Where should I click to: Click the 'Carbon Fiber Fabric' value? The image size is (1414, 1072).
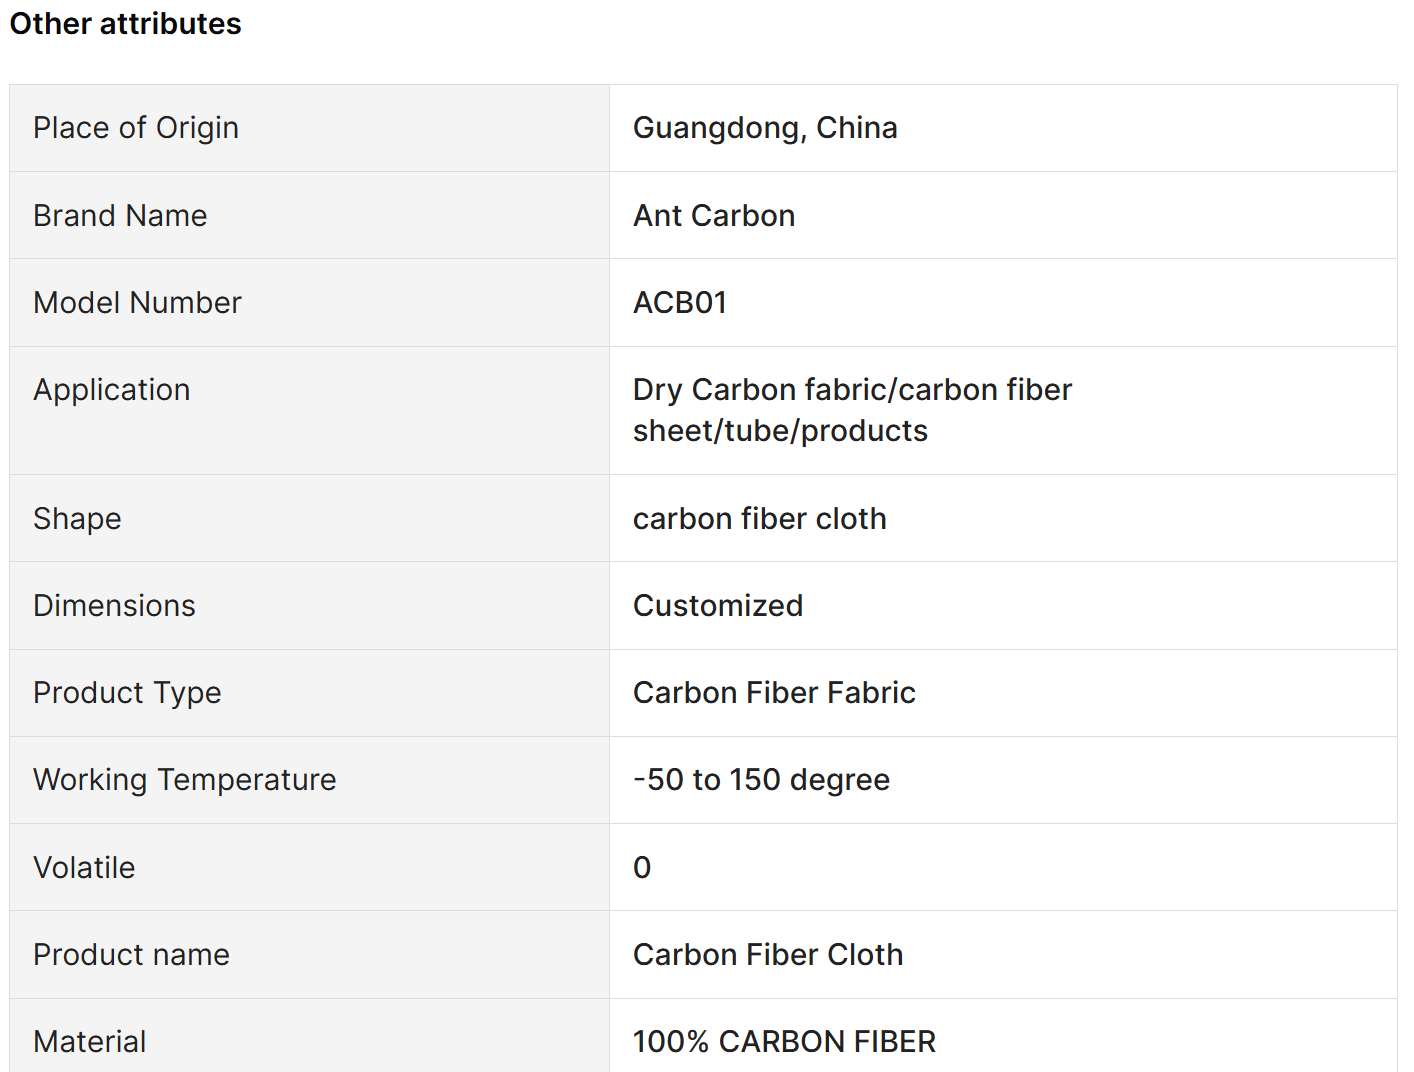click(x=774, y=693)
